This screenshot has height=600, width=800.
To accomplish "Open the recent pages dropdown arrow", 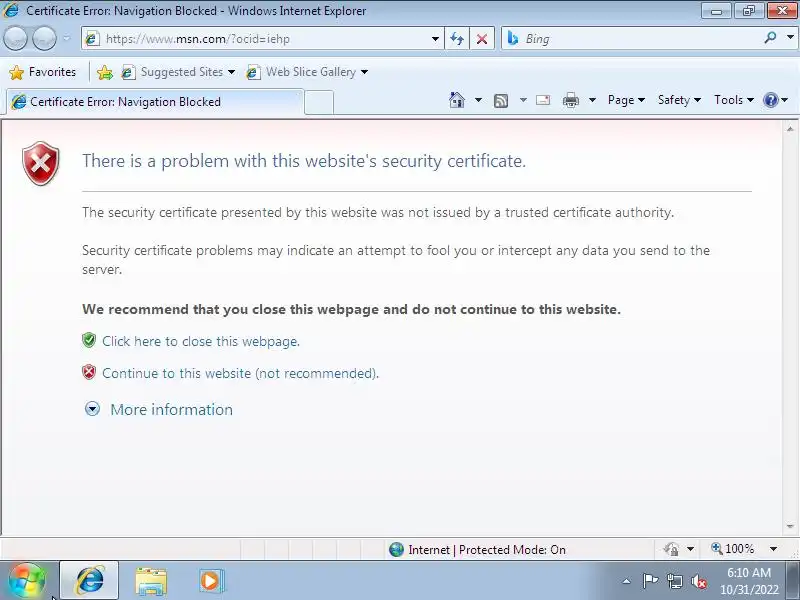I will pos(66,39).
